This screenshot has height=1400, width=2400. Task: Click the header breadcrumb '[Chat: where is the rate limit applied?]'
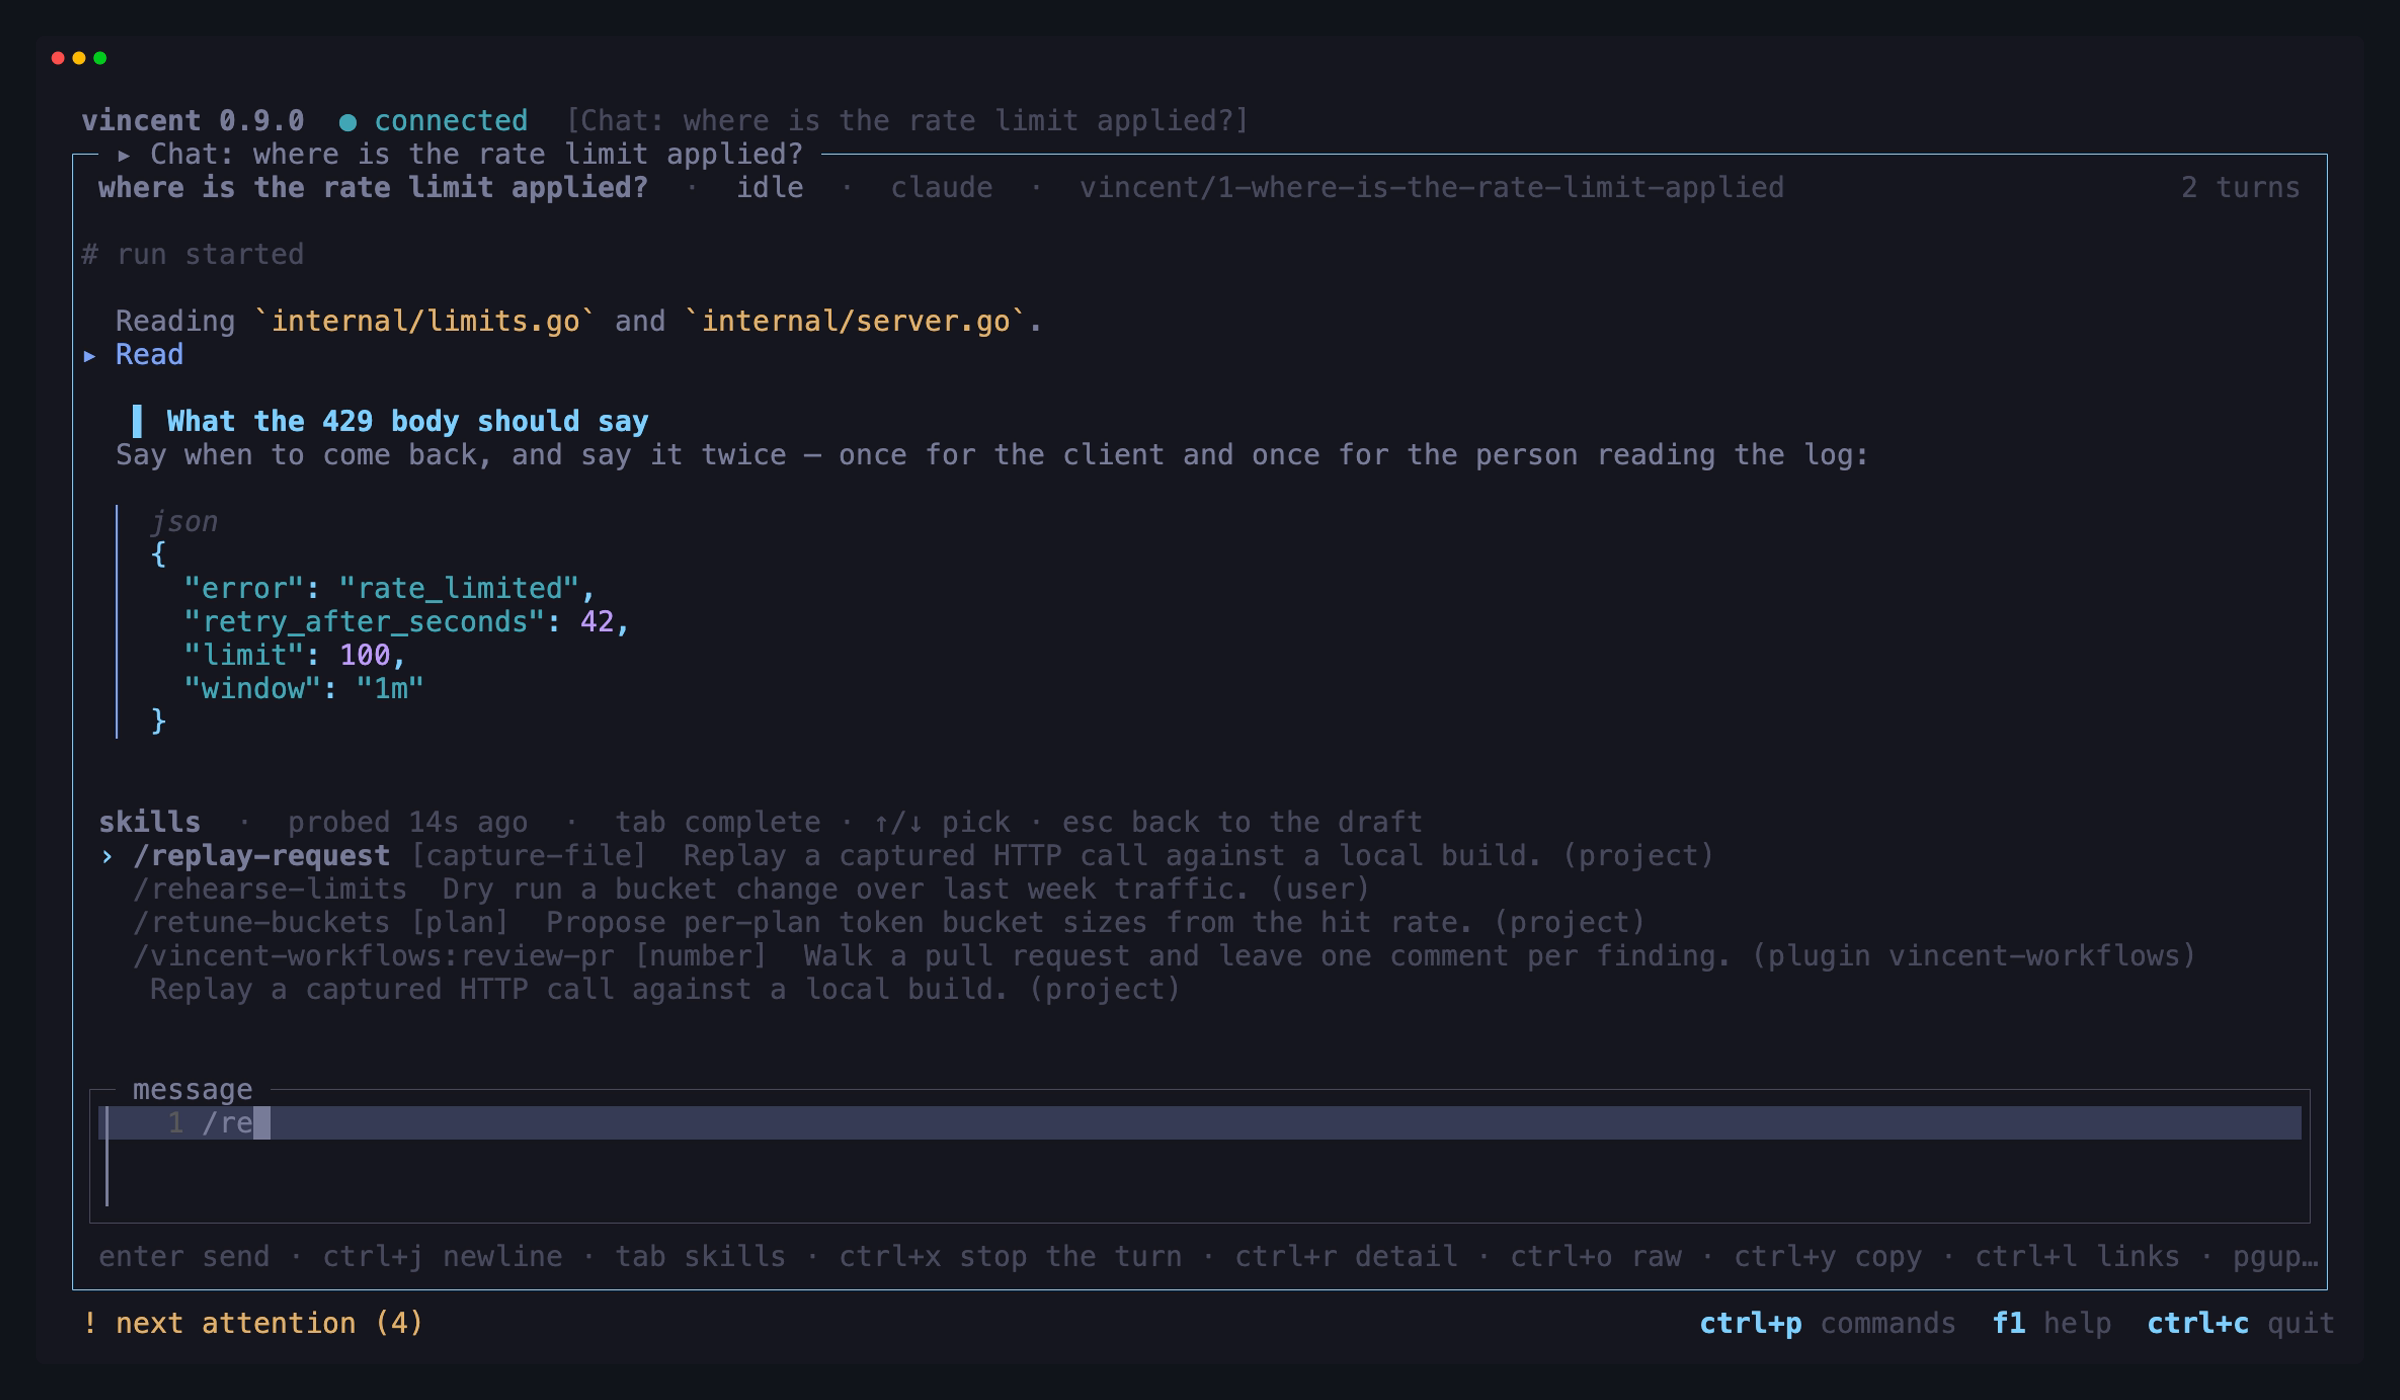click(x=907, y=121)
